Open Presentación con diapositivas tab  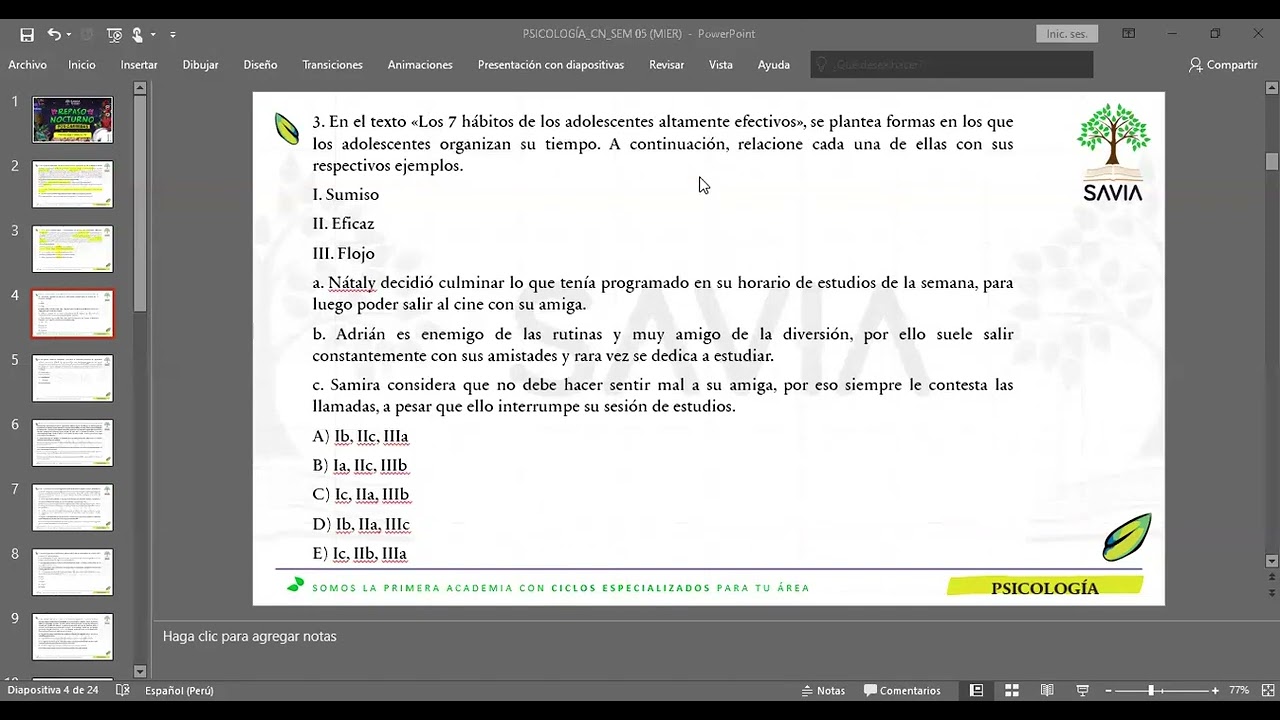tap(551, 65)
